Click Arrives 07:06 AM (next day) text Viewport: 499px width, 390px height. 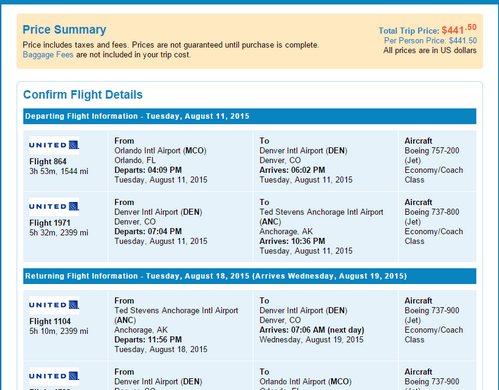(x=312, y=330)
